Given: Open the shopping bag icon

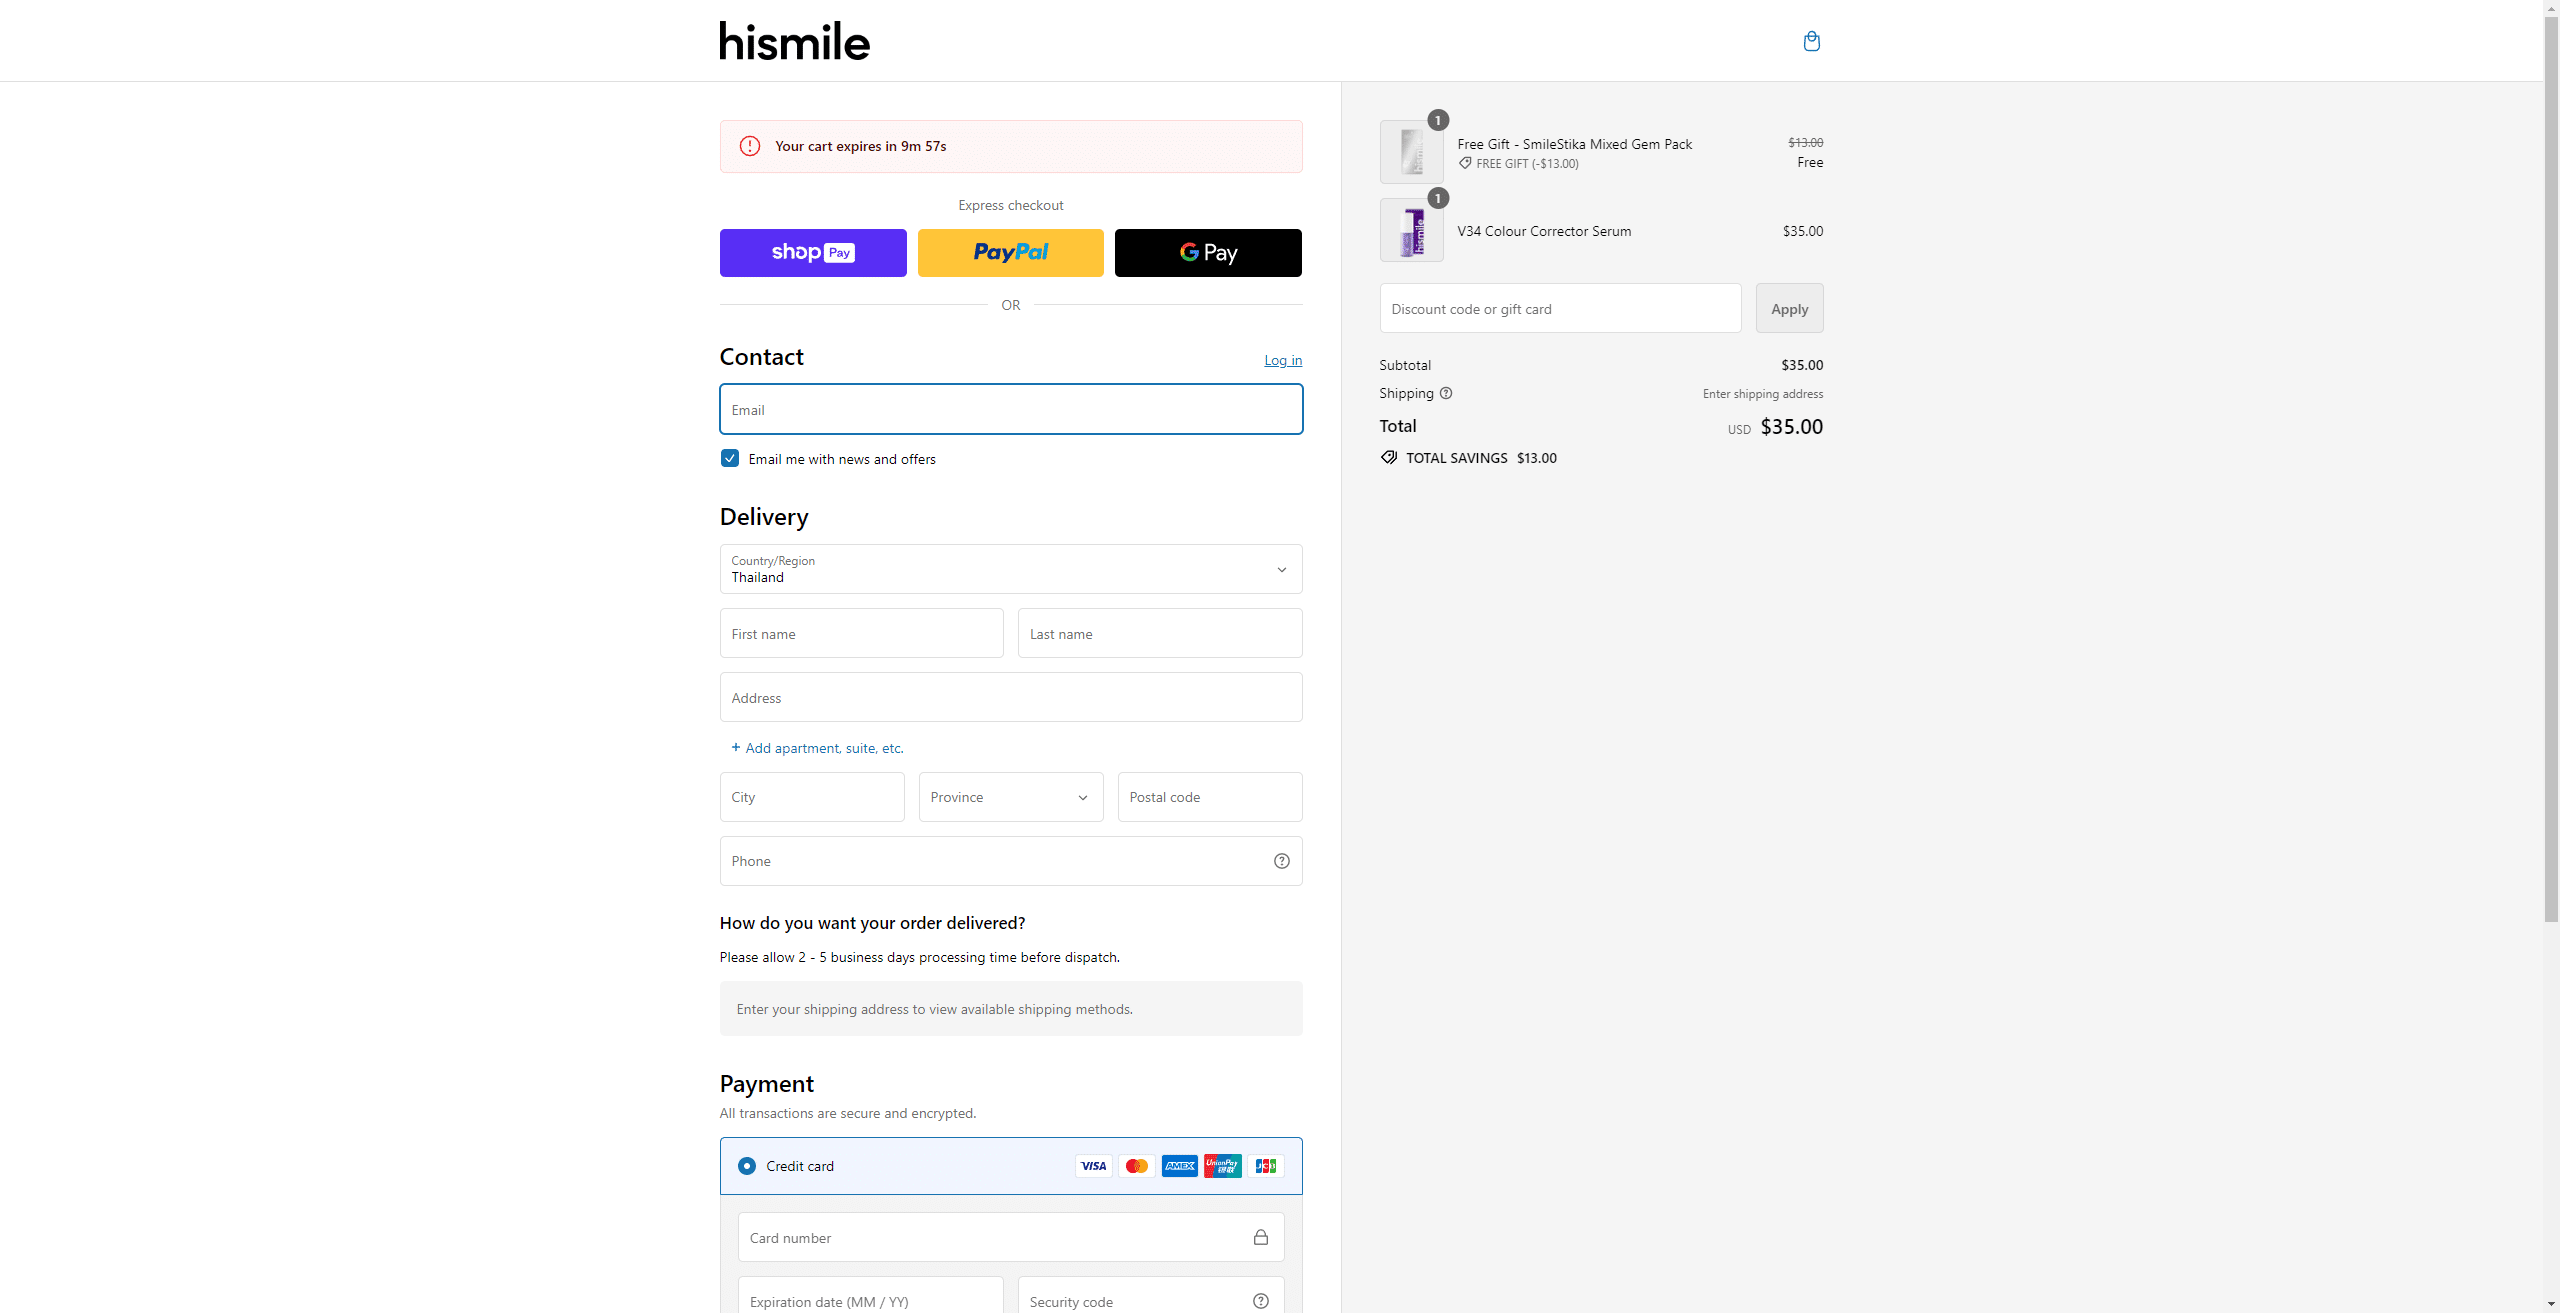Looking at the screenshot, I should click(1811, 41).
